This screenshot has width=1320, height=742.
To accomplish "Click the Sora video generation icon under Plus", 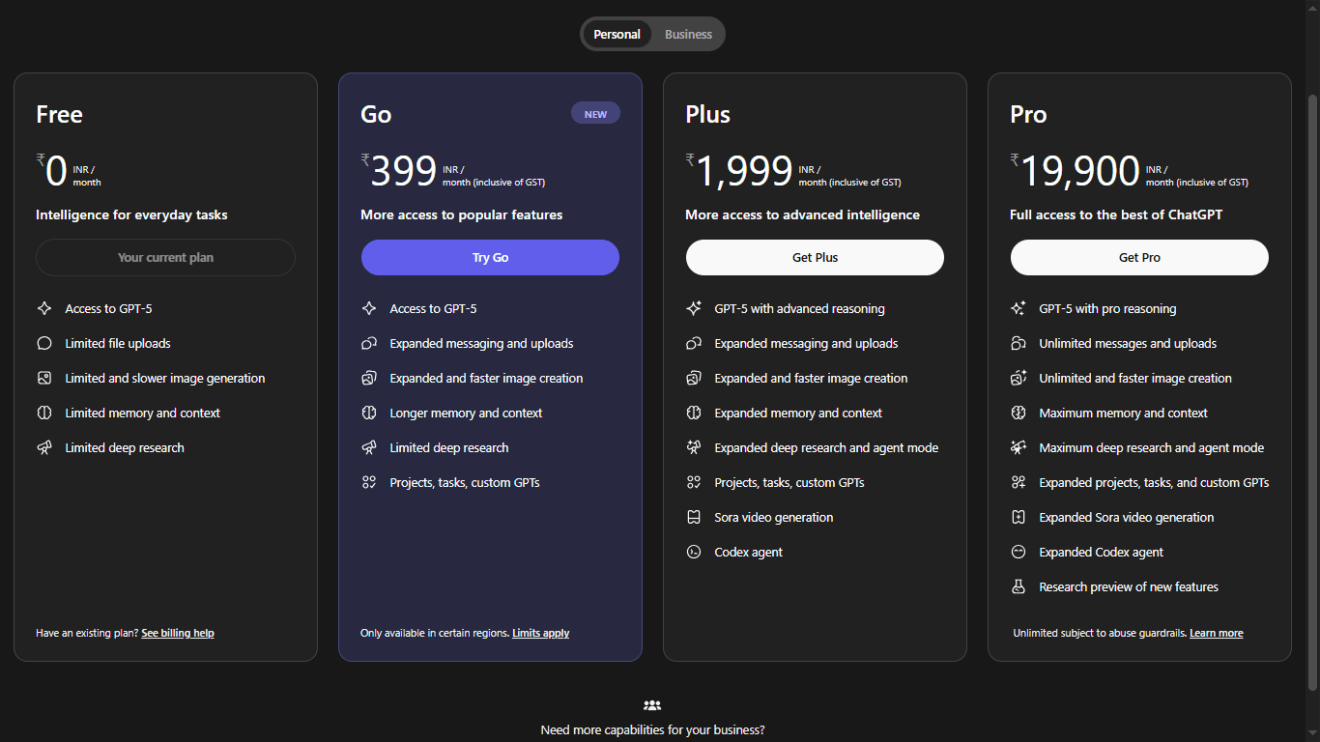I will (x=694, y=517).
